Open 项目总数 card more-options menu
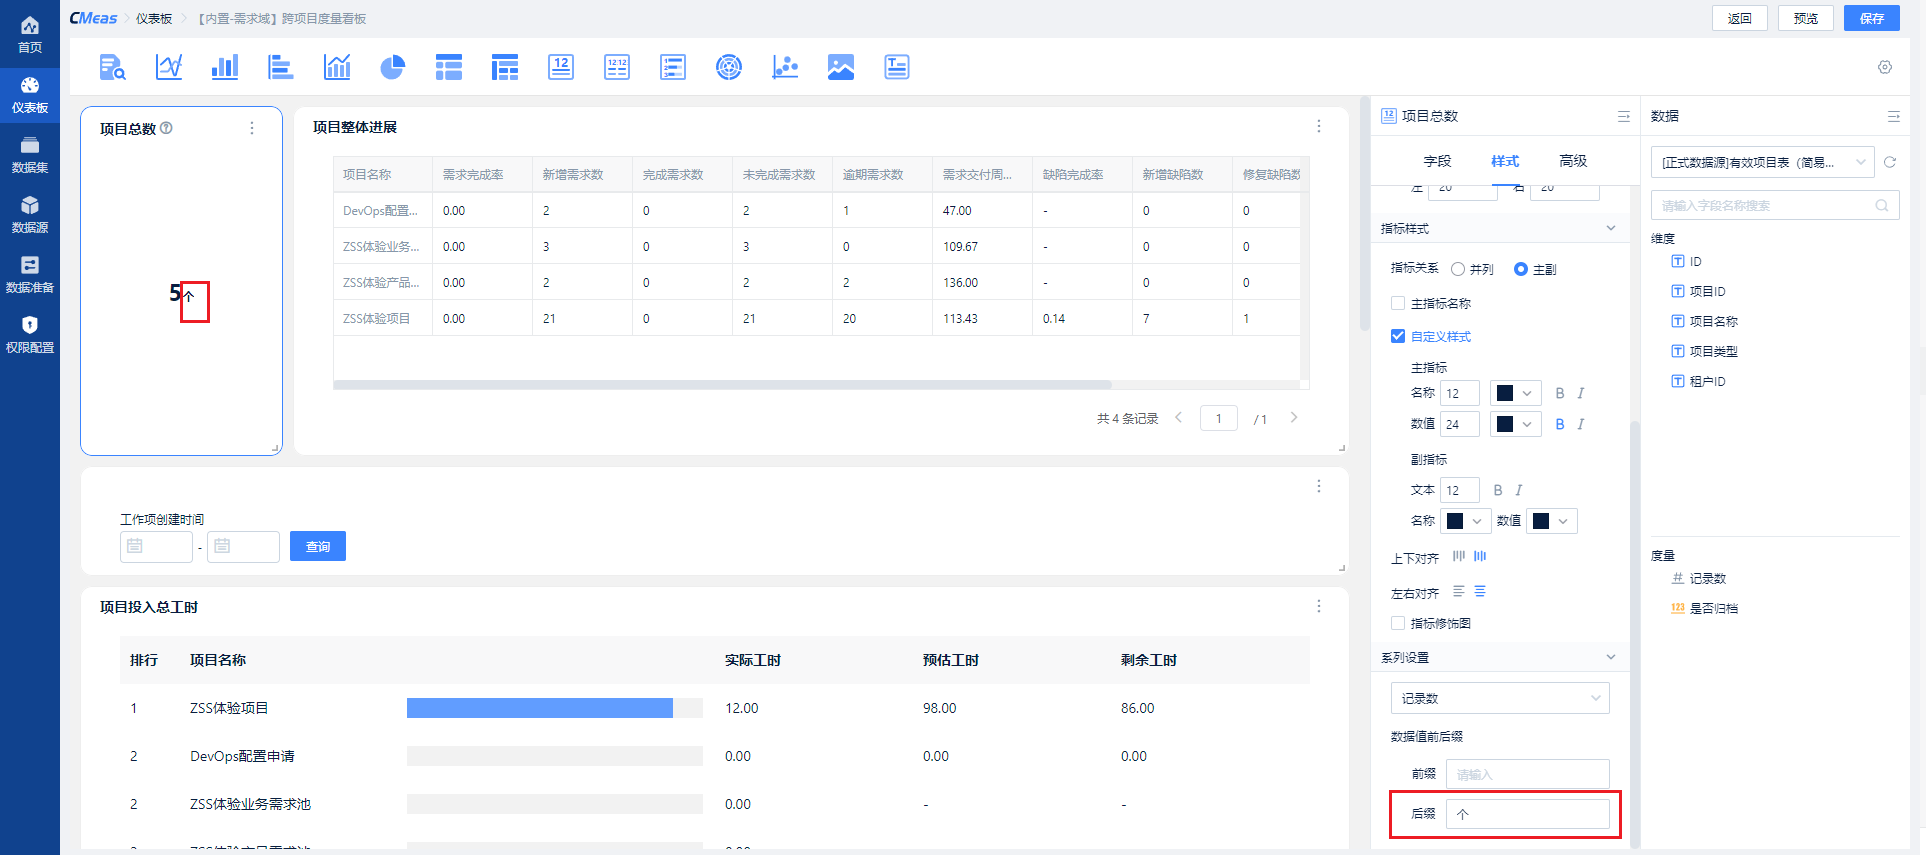The height and width of the screenshot is (855, 1926). click(x=252, y=128)
